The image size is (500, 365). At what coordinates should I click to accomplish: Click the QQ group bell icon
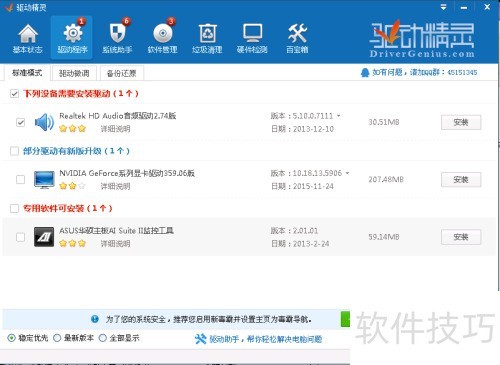point(365,72)
